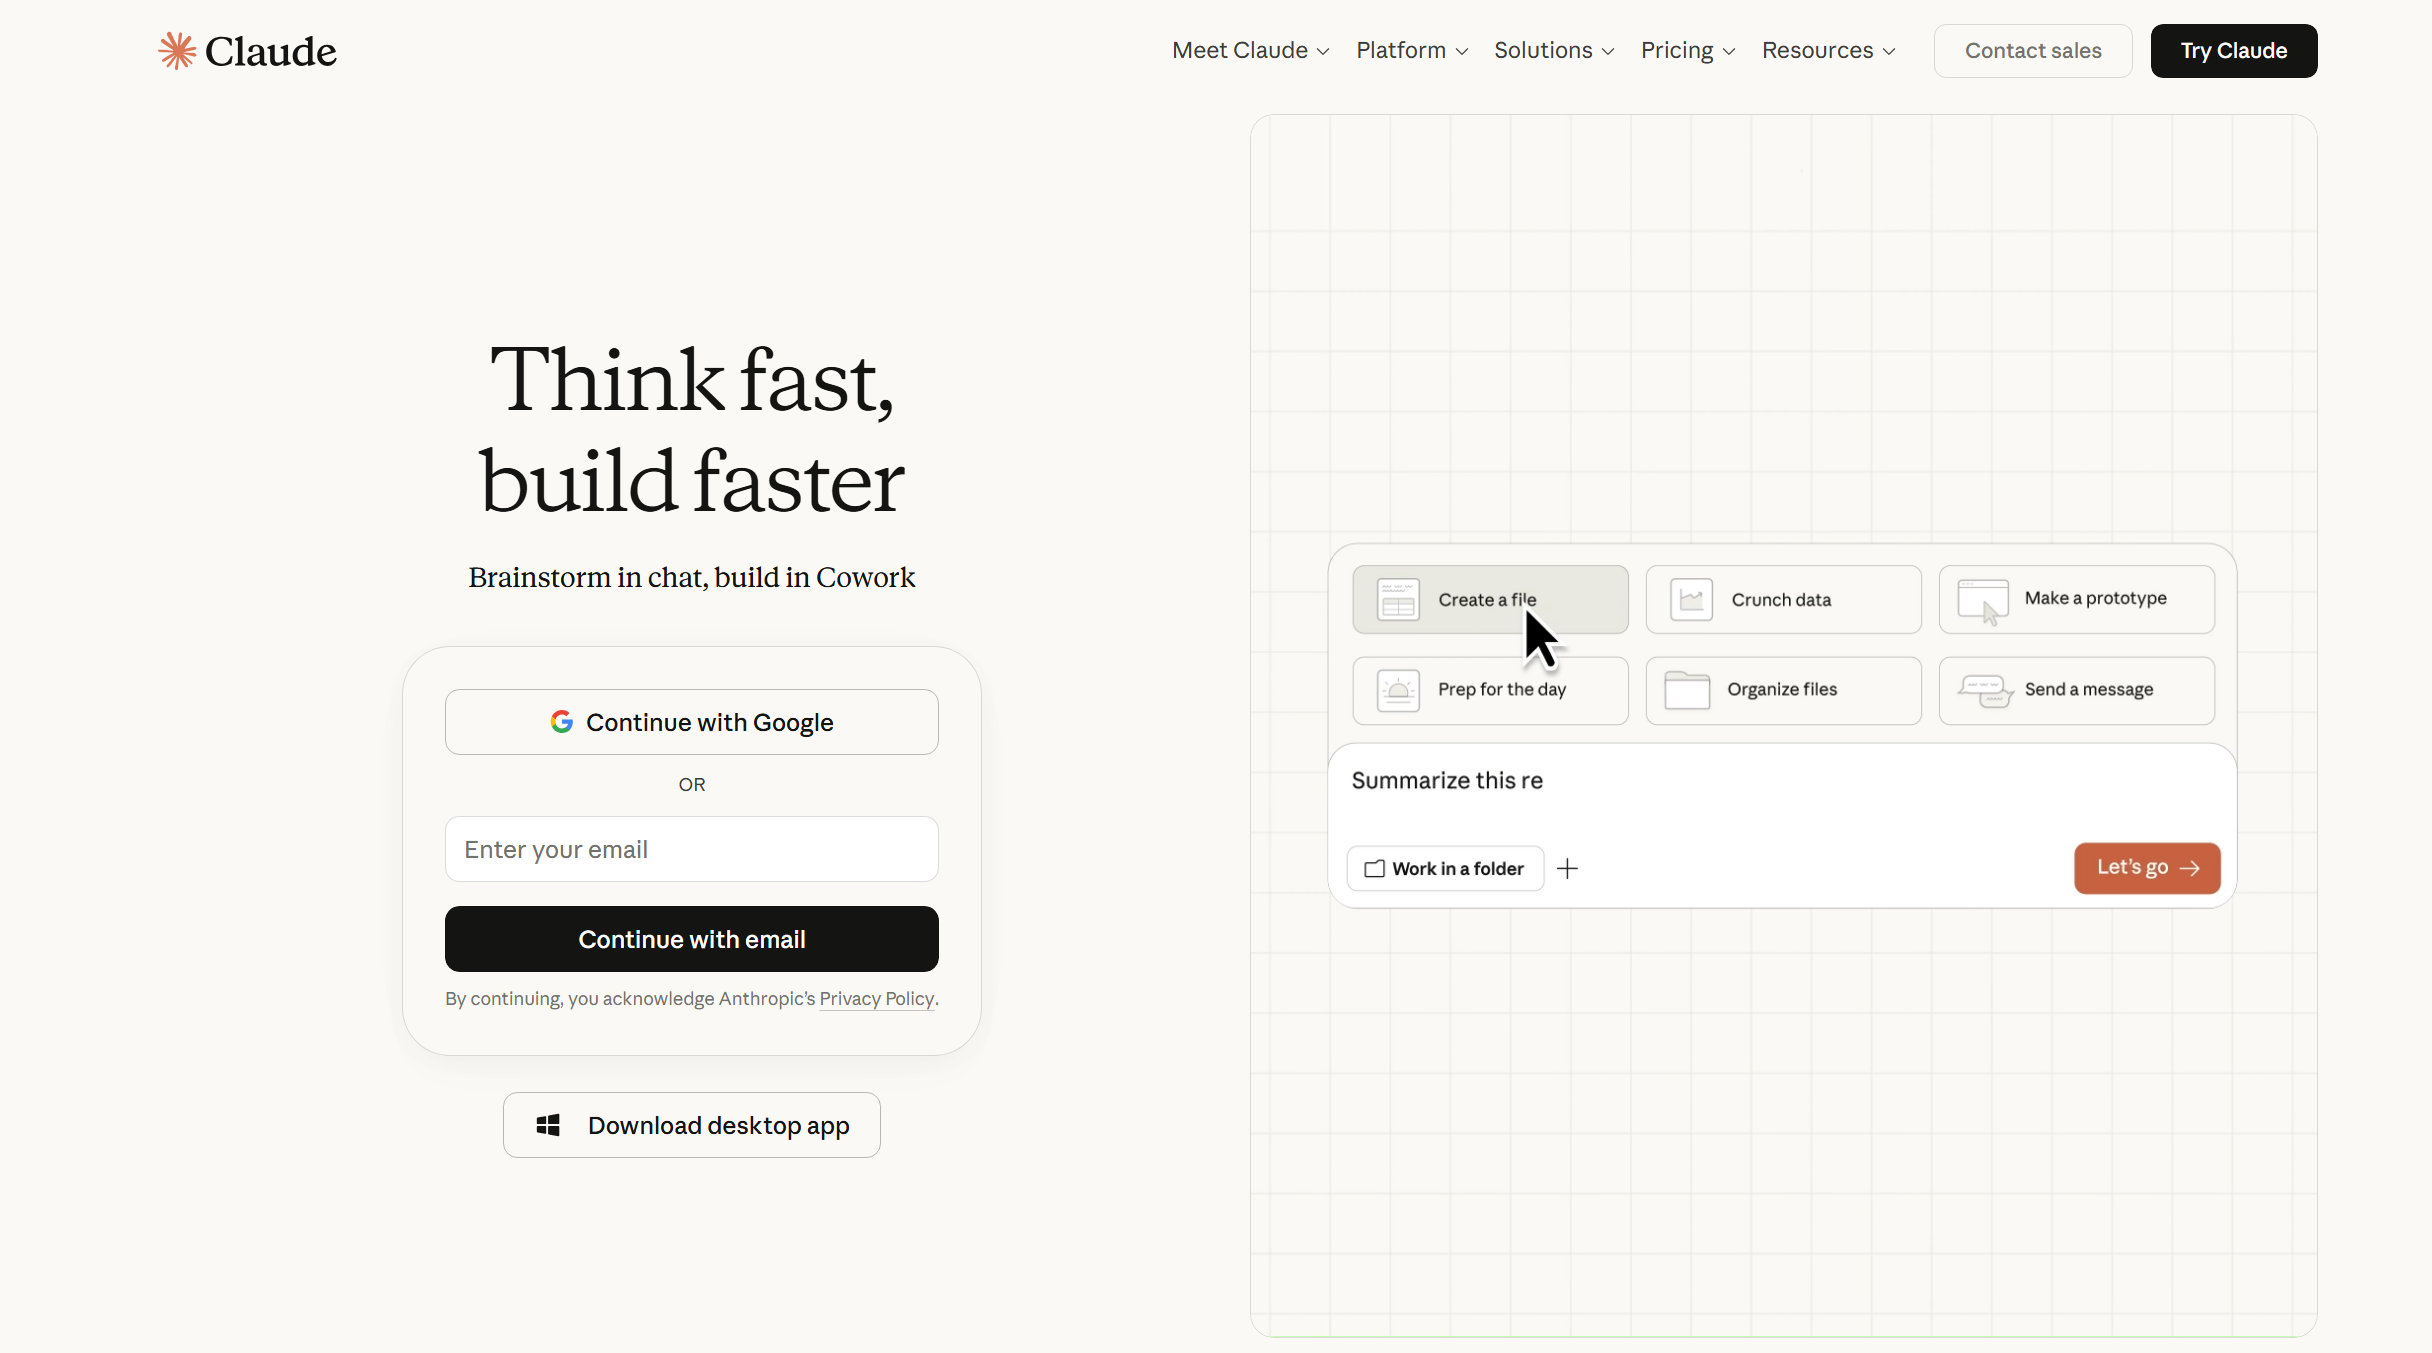This screenshot has height=1353, width=2432.
Task: Expand the Meet Claude menu chevron
Action: click(1323, 51)
